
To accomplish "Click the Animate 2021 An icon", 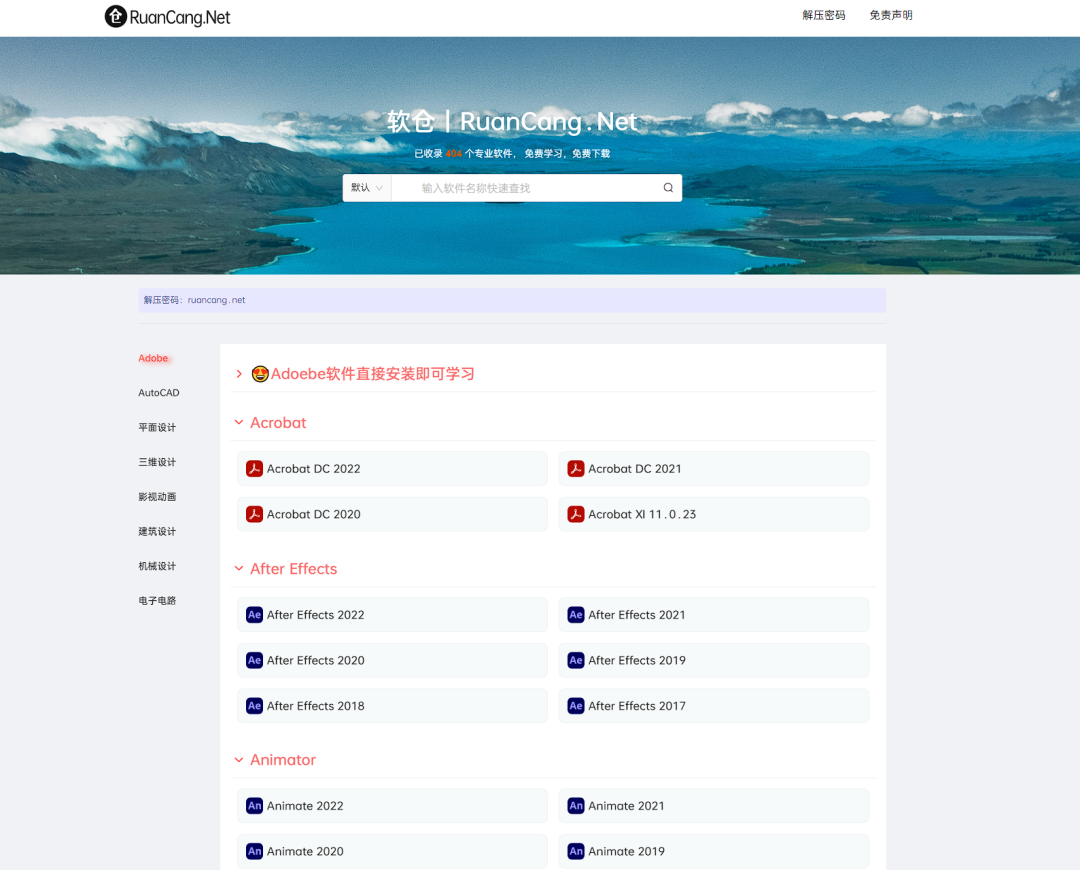I will click(576, 805).
